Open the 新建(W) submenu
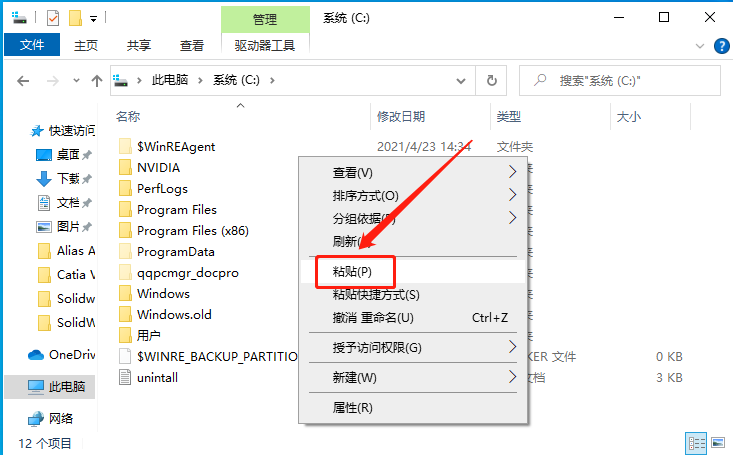This screenshot has width=733, height=455. [x=413, y=377]
